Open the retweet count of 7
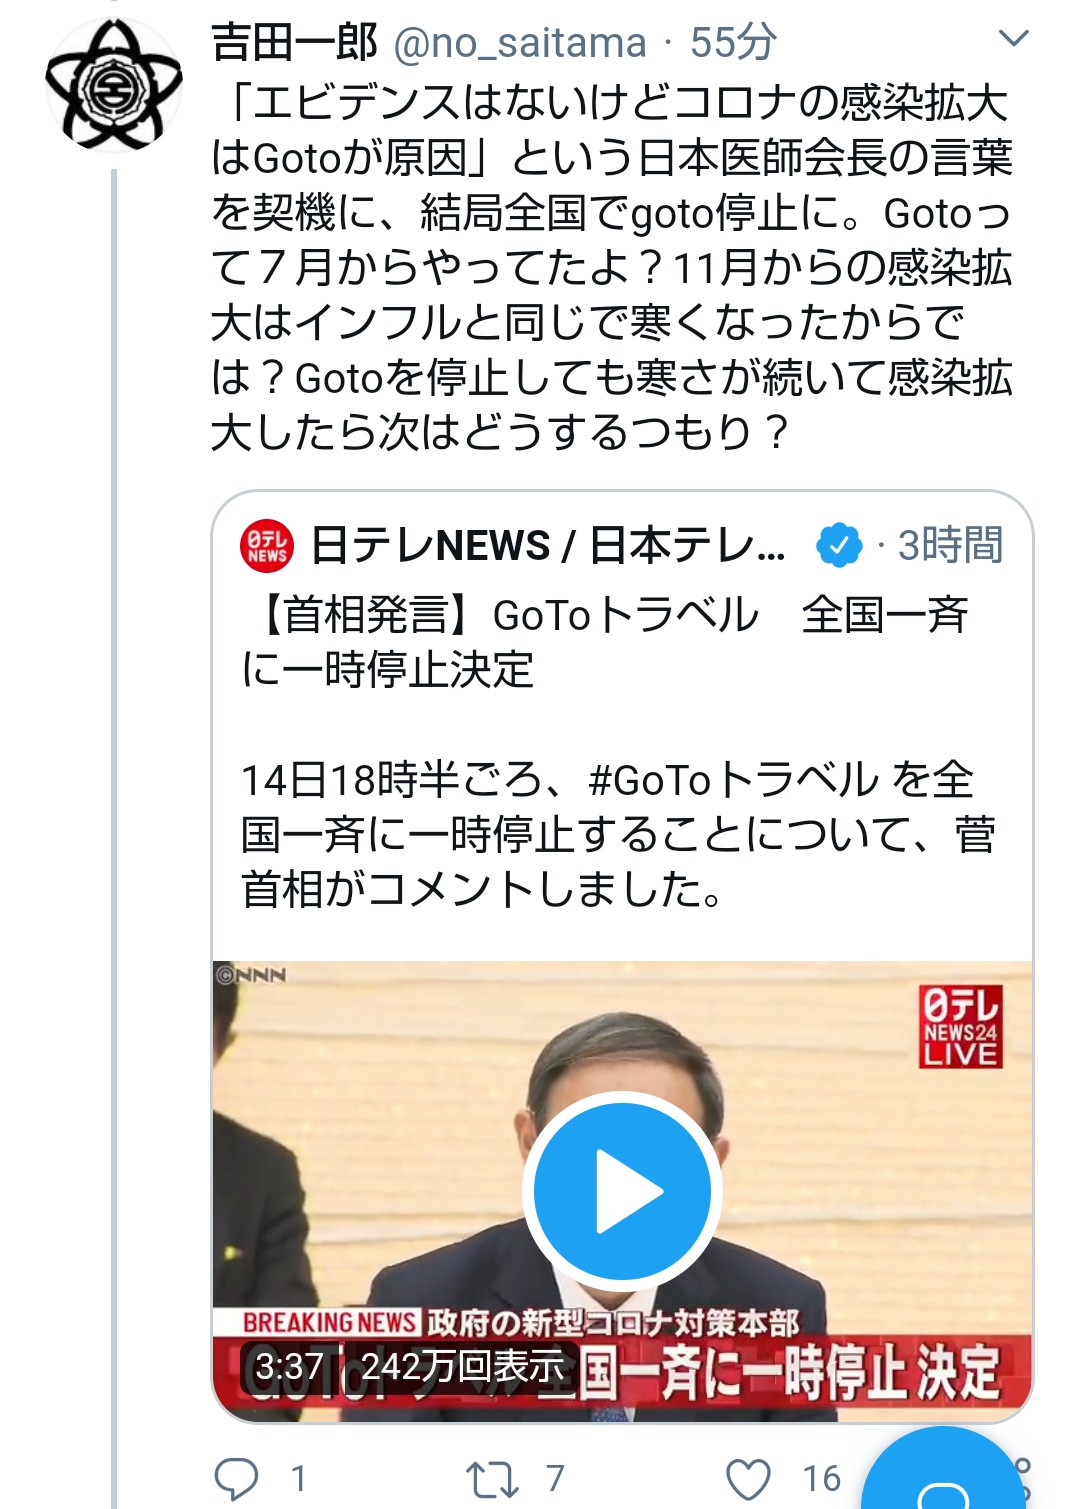This screenshot has width=1080, height=1509. pyautogui.click(x=556, y=1478)
